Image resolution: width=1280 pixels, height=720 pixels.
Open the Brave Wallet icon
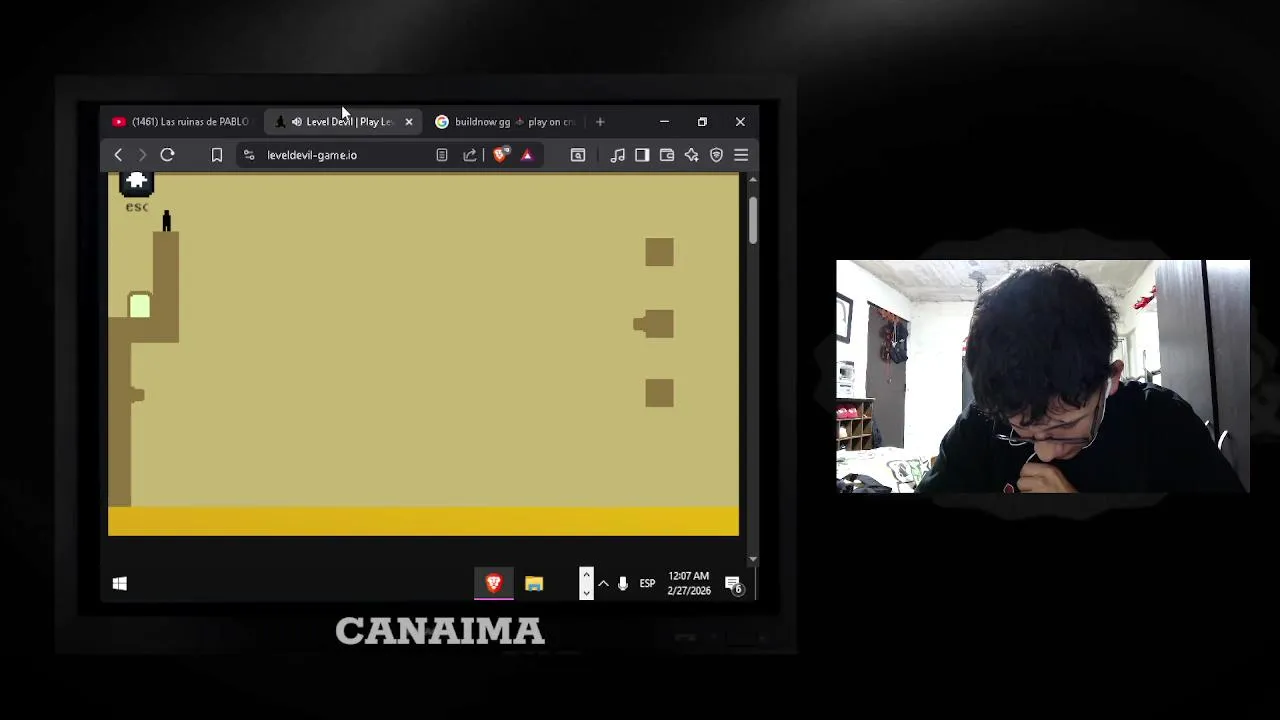click(667, 155)
